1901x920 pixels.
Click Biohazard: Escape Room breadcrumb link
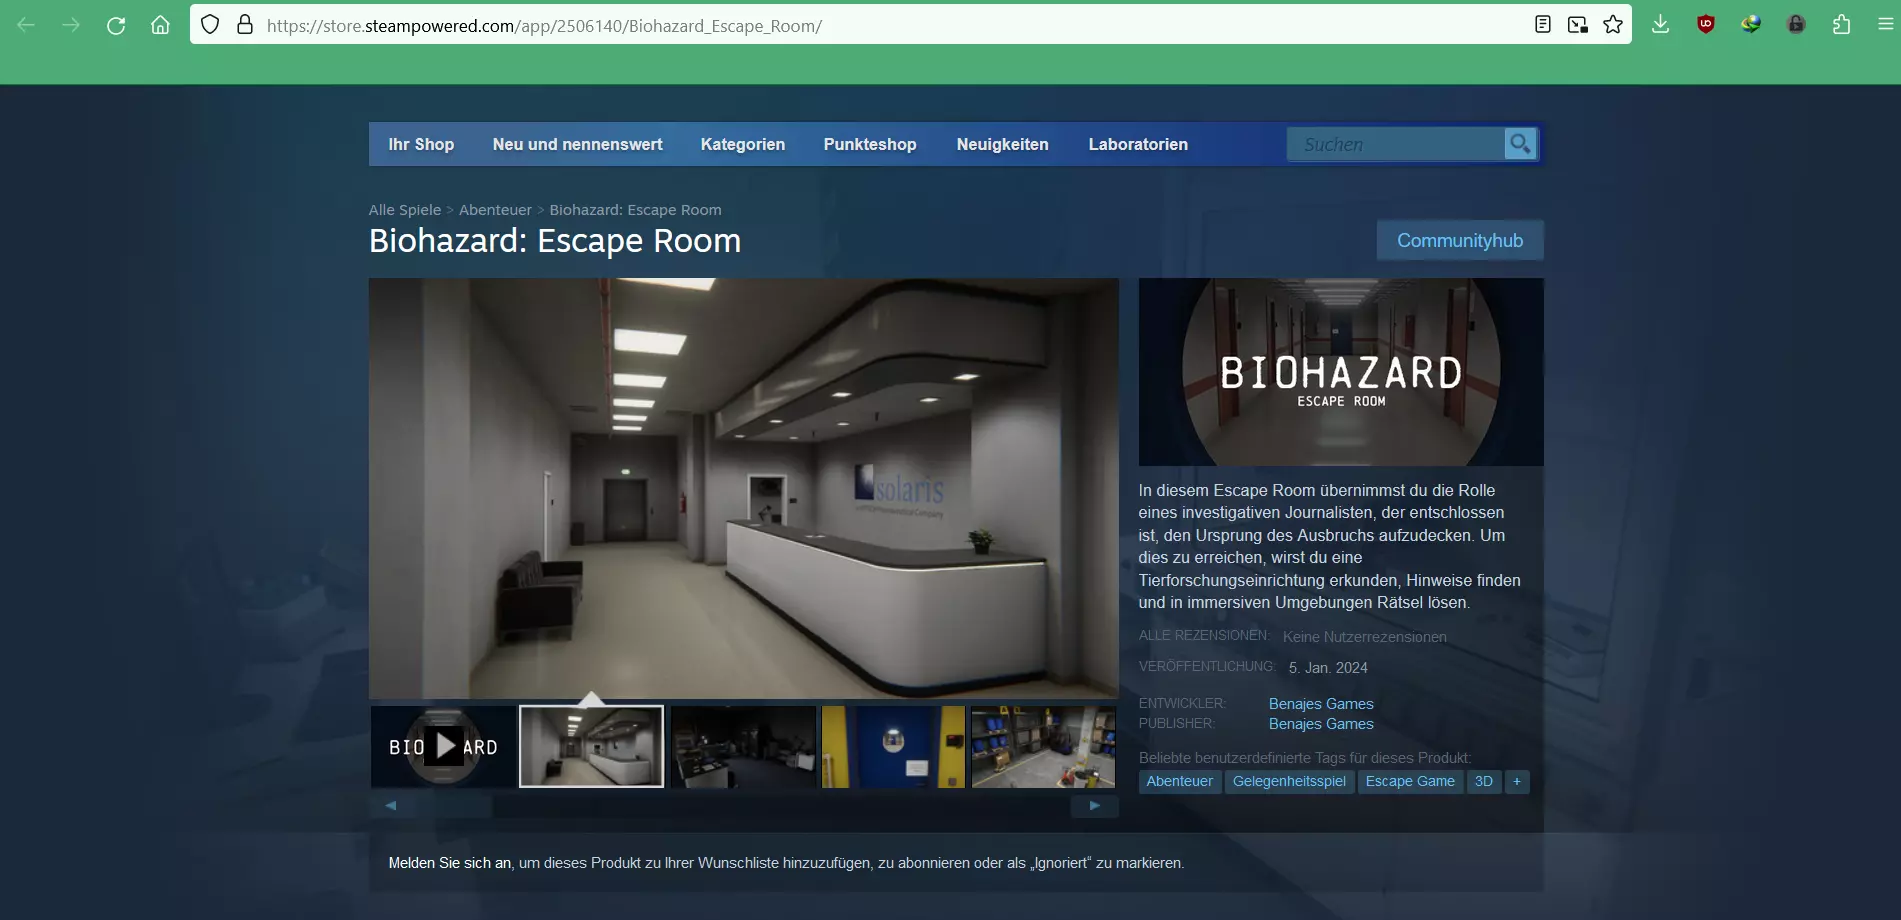coord(635,210)
